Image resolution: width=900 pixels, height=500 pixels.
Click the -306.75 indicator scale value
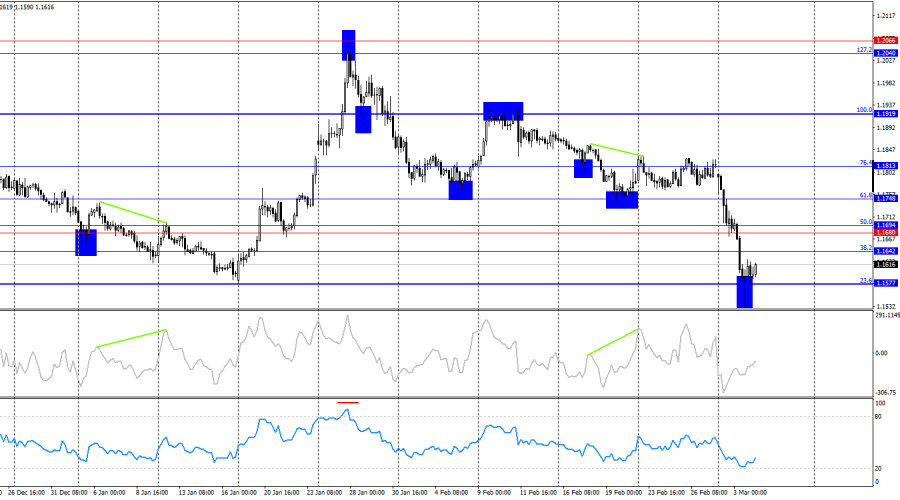point(886,393)
